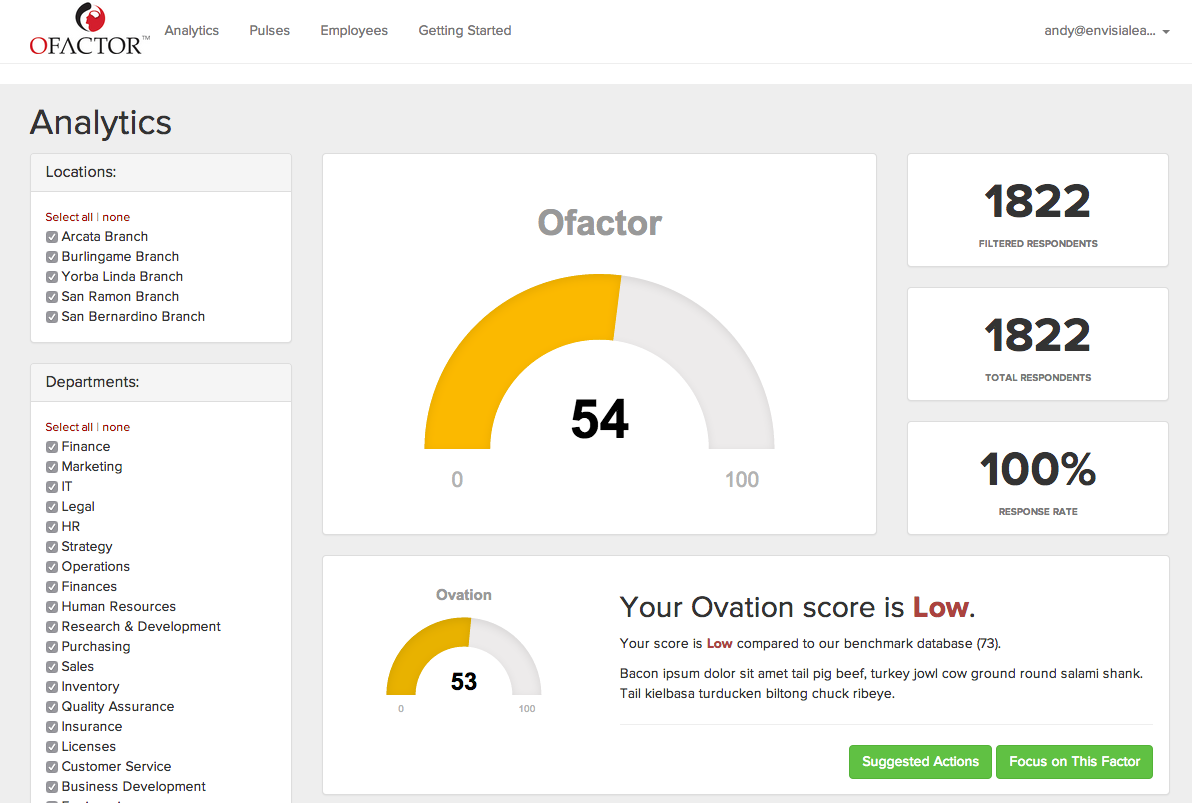
Task: Go to the Employees page
Action: point(353,30)
